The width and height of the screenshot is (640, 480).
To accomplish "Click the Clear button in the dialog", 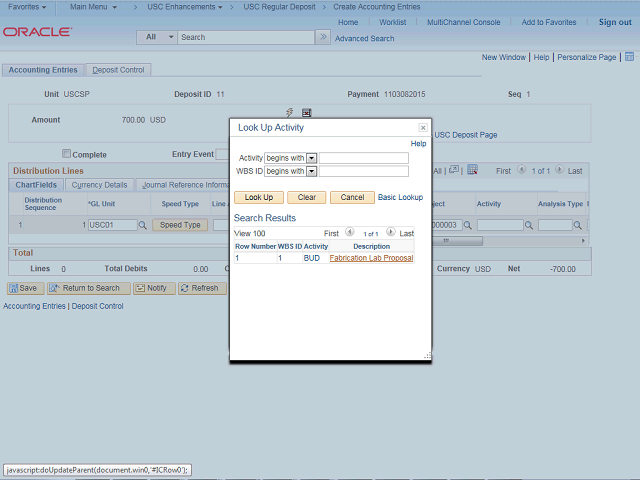I will (x=307, y=198).
